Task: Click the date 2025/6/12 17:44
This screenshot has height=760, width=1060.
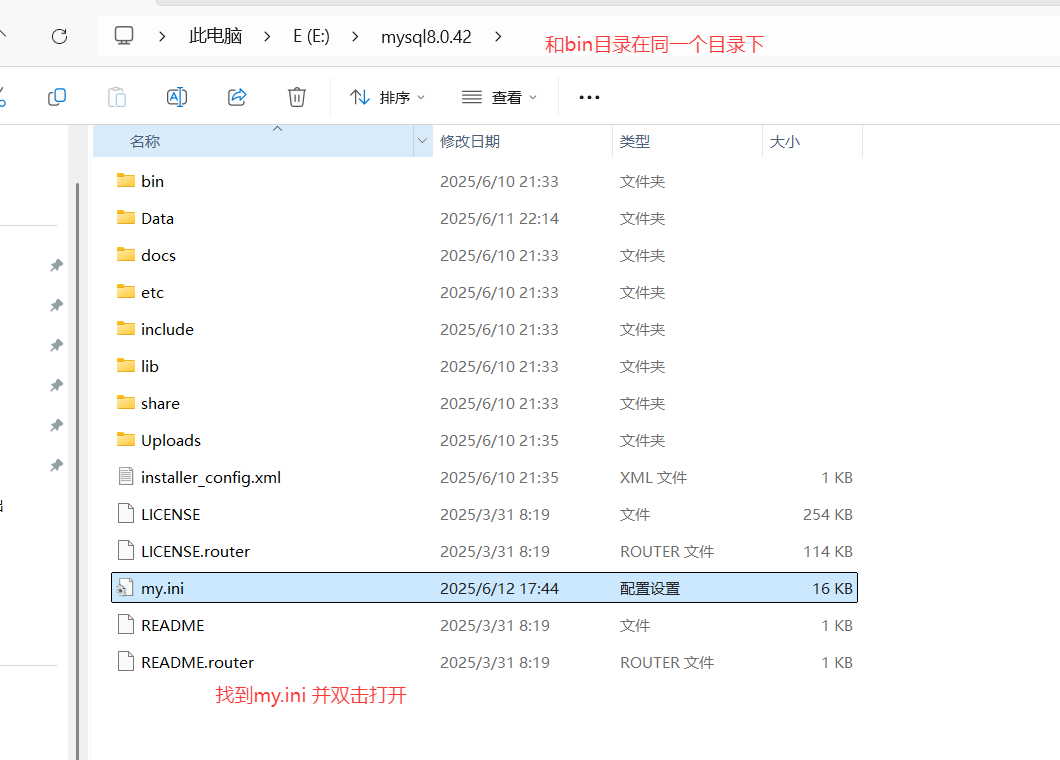Action: pyautogui.click(x=499, y=588)
